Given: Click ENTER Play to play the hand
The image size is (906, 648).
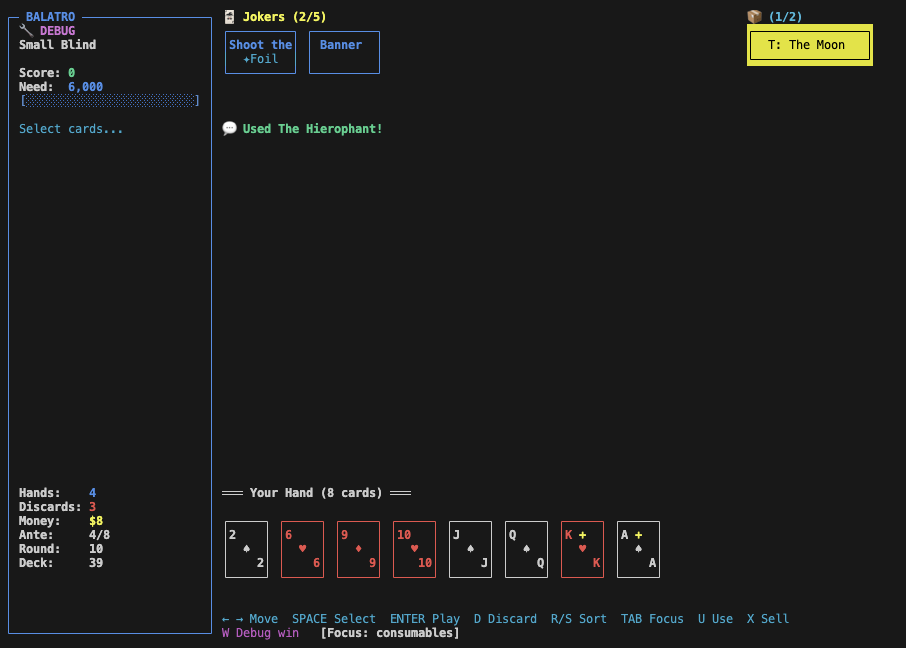Looking at the screenshot, I should coord(425,618).
